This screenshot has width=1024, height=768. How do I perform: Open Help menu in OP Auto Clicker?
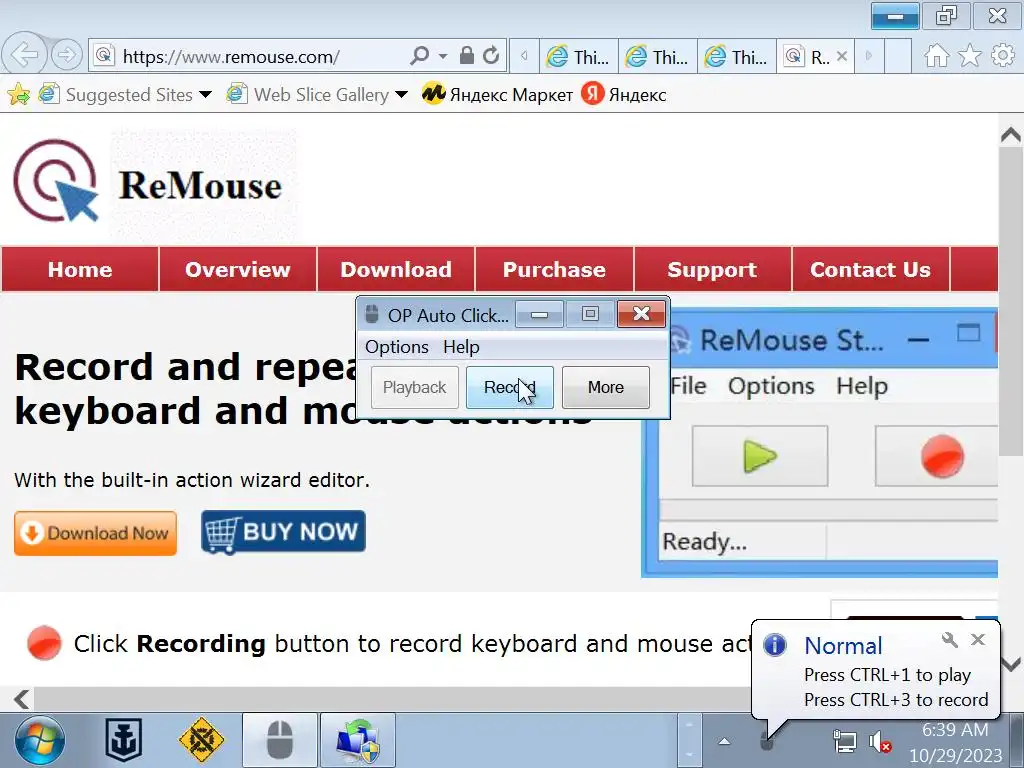(x=461, y=347)
